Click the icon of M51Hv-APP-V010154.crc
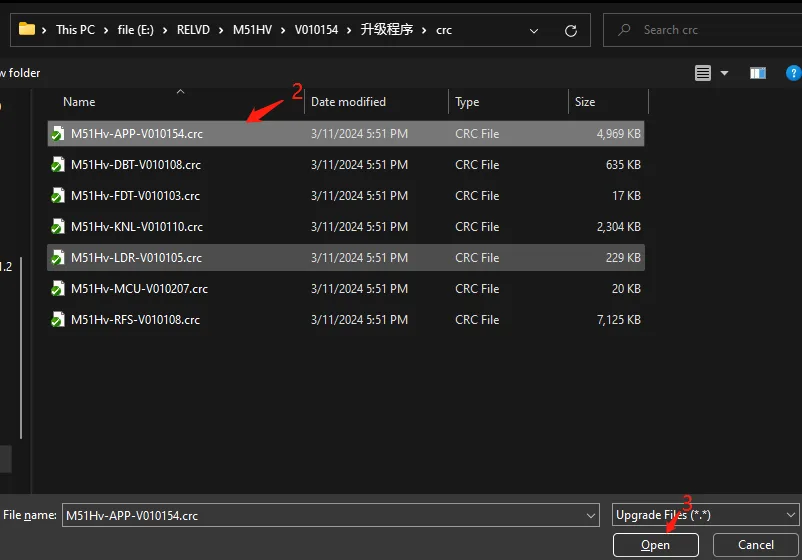 58,133
